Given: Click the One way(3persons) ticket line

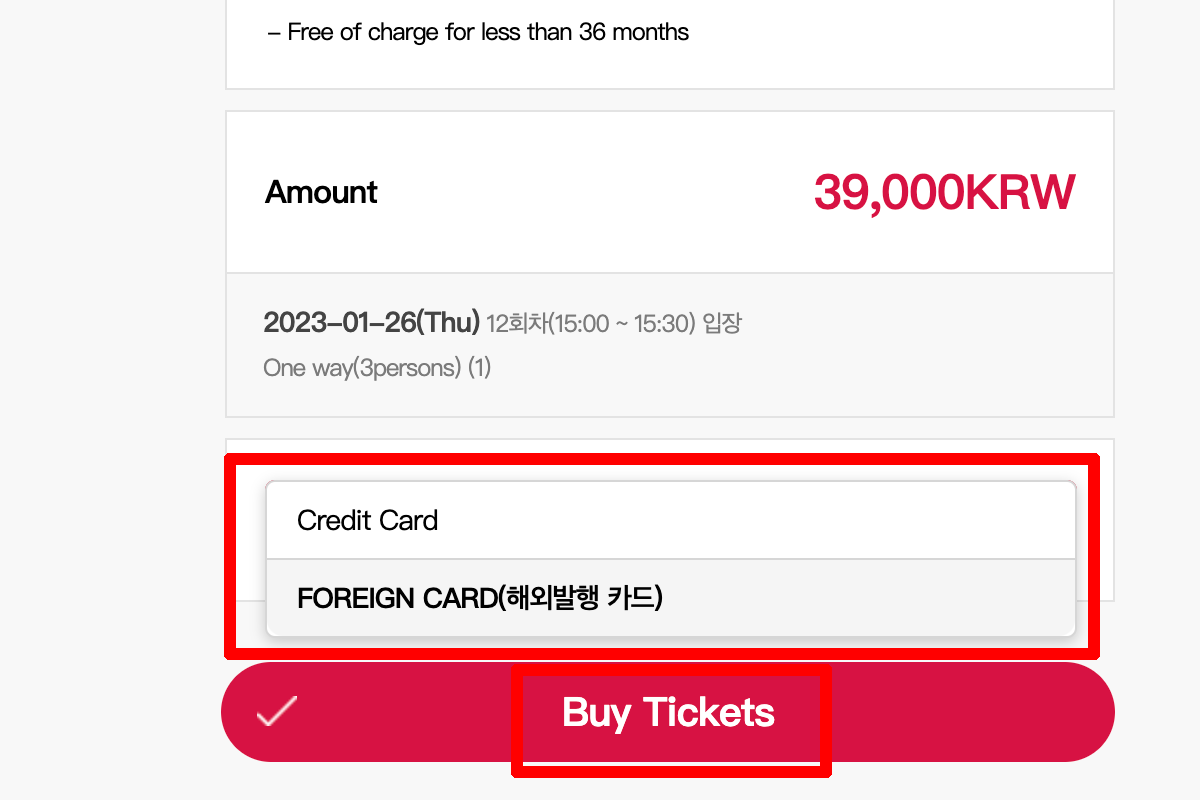Looking at the screenshot, I should [x=376, y=368].
